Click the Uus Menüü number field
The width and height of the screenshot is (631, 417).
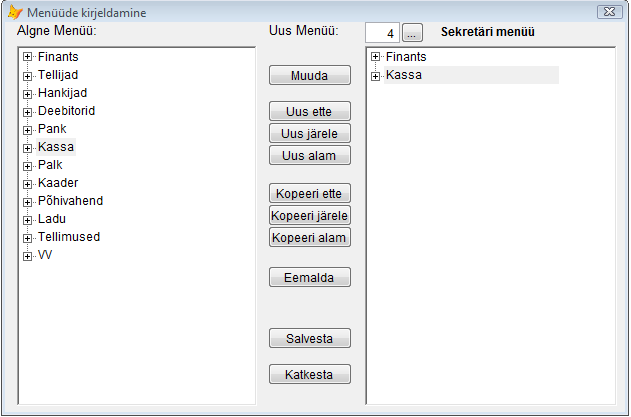(x=382, y=33)
